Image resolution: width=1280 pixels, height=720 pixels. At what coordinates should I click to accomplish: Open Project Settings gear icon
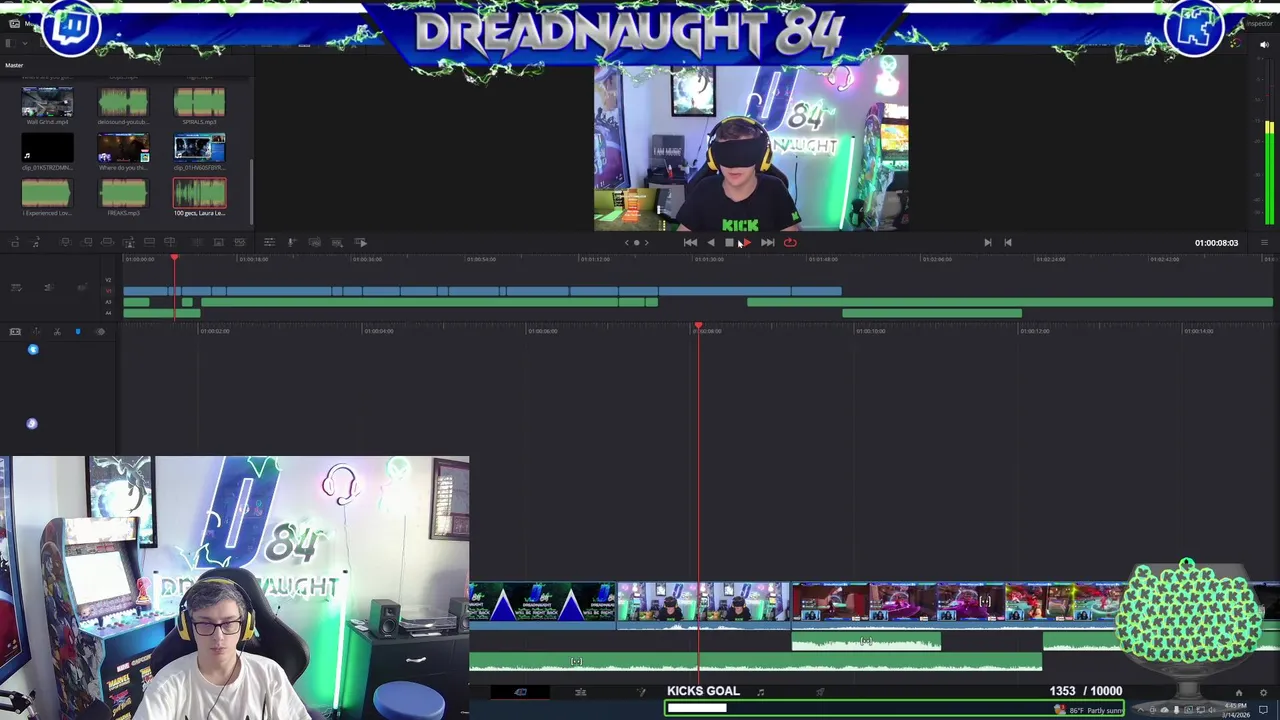pyautogui.click(x=1264, y=693)
